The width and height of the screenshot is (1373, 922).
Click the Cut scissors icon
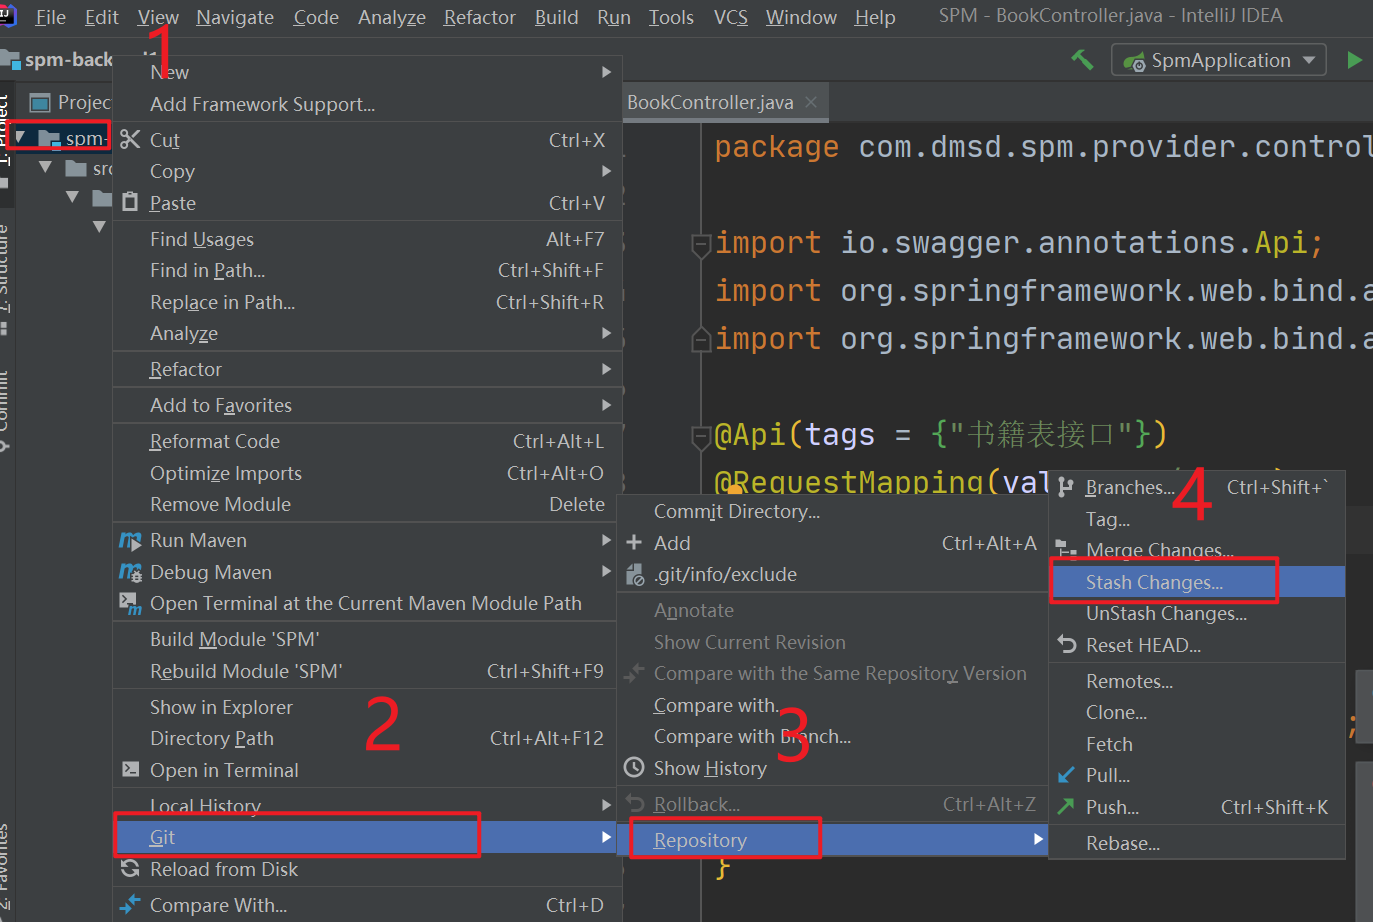(x=130, y=140)
